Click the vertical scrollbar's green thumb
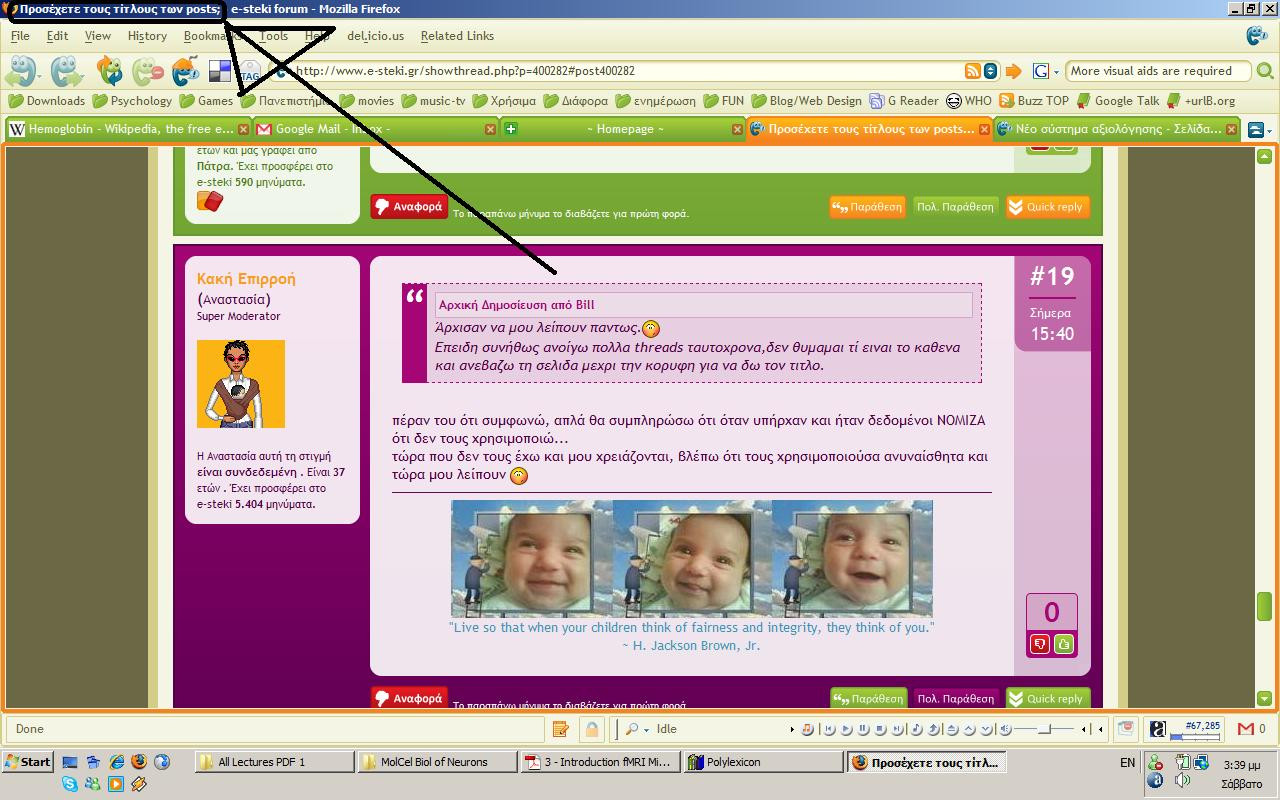 [x=1264, y=606]
